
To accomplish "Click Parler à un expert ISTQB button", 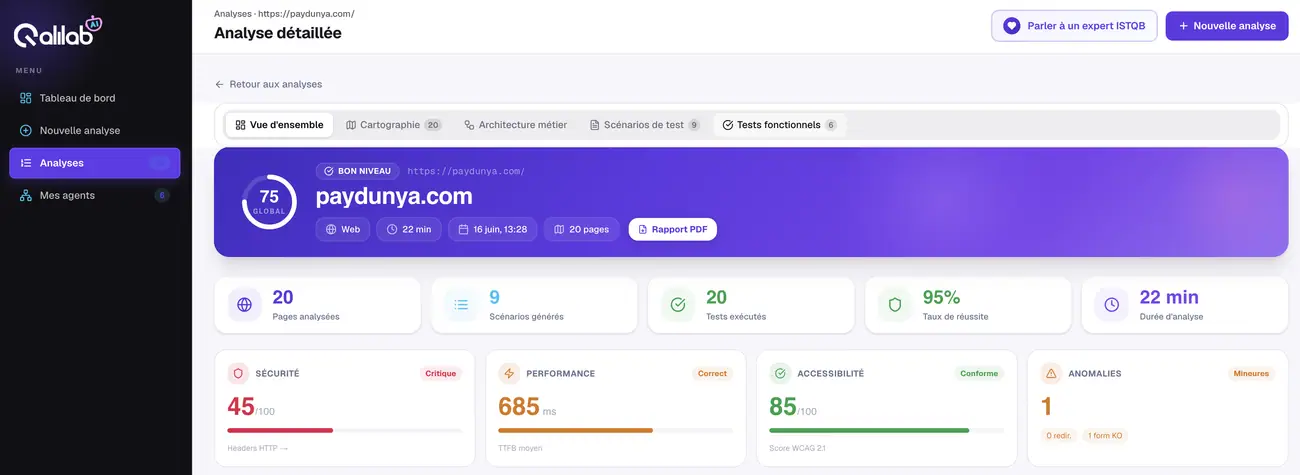I will click(1075, 26).
